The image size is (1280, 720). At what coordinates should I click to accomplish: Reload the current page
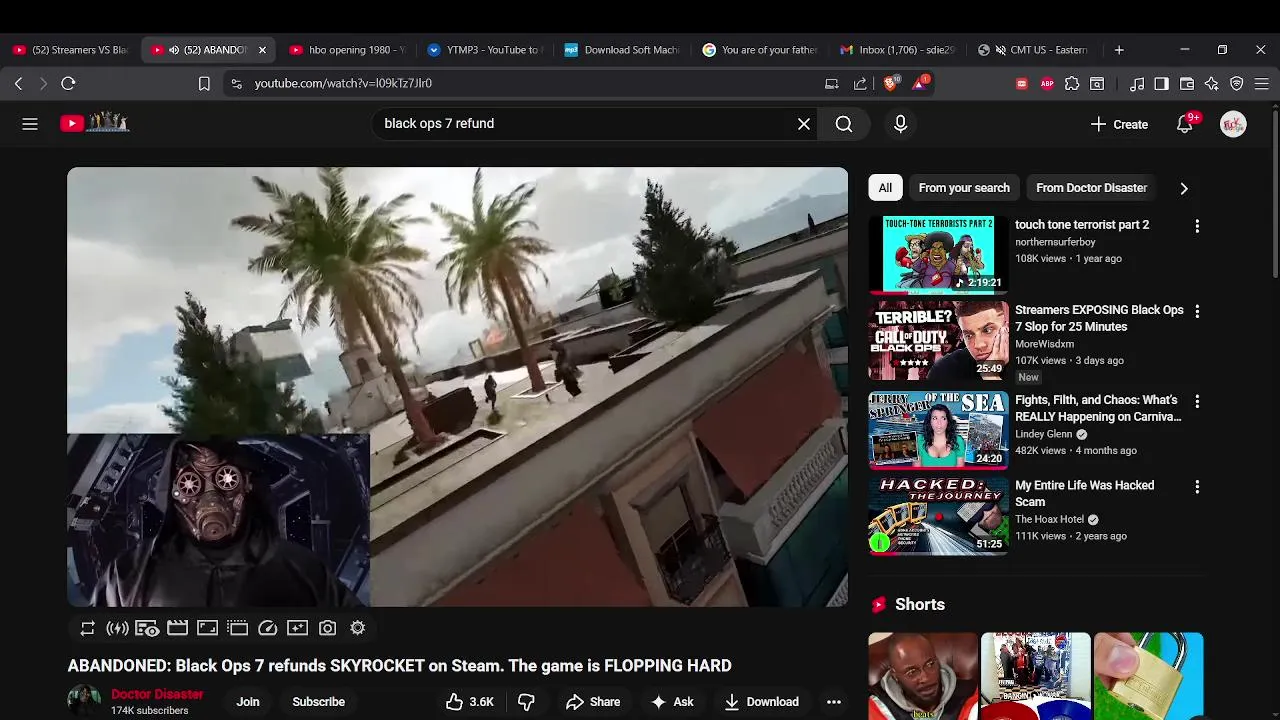(x=68, y=84)
